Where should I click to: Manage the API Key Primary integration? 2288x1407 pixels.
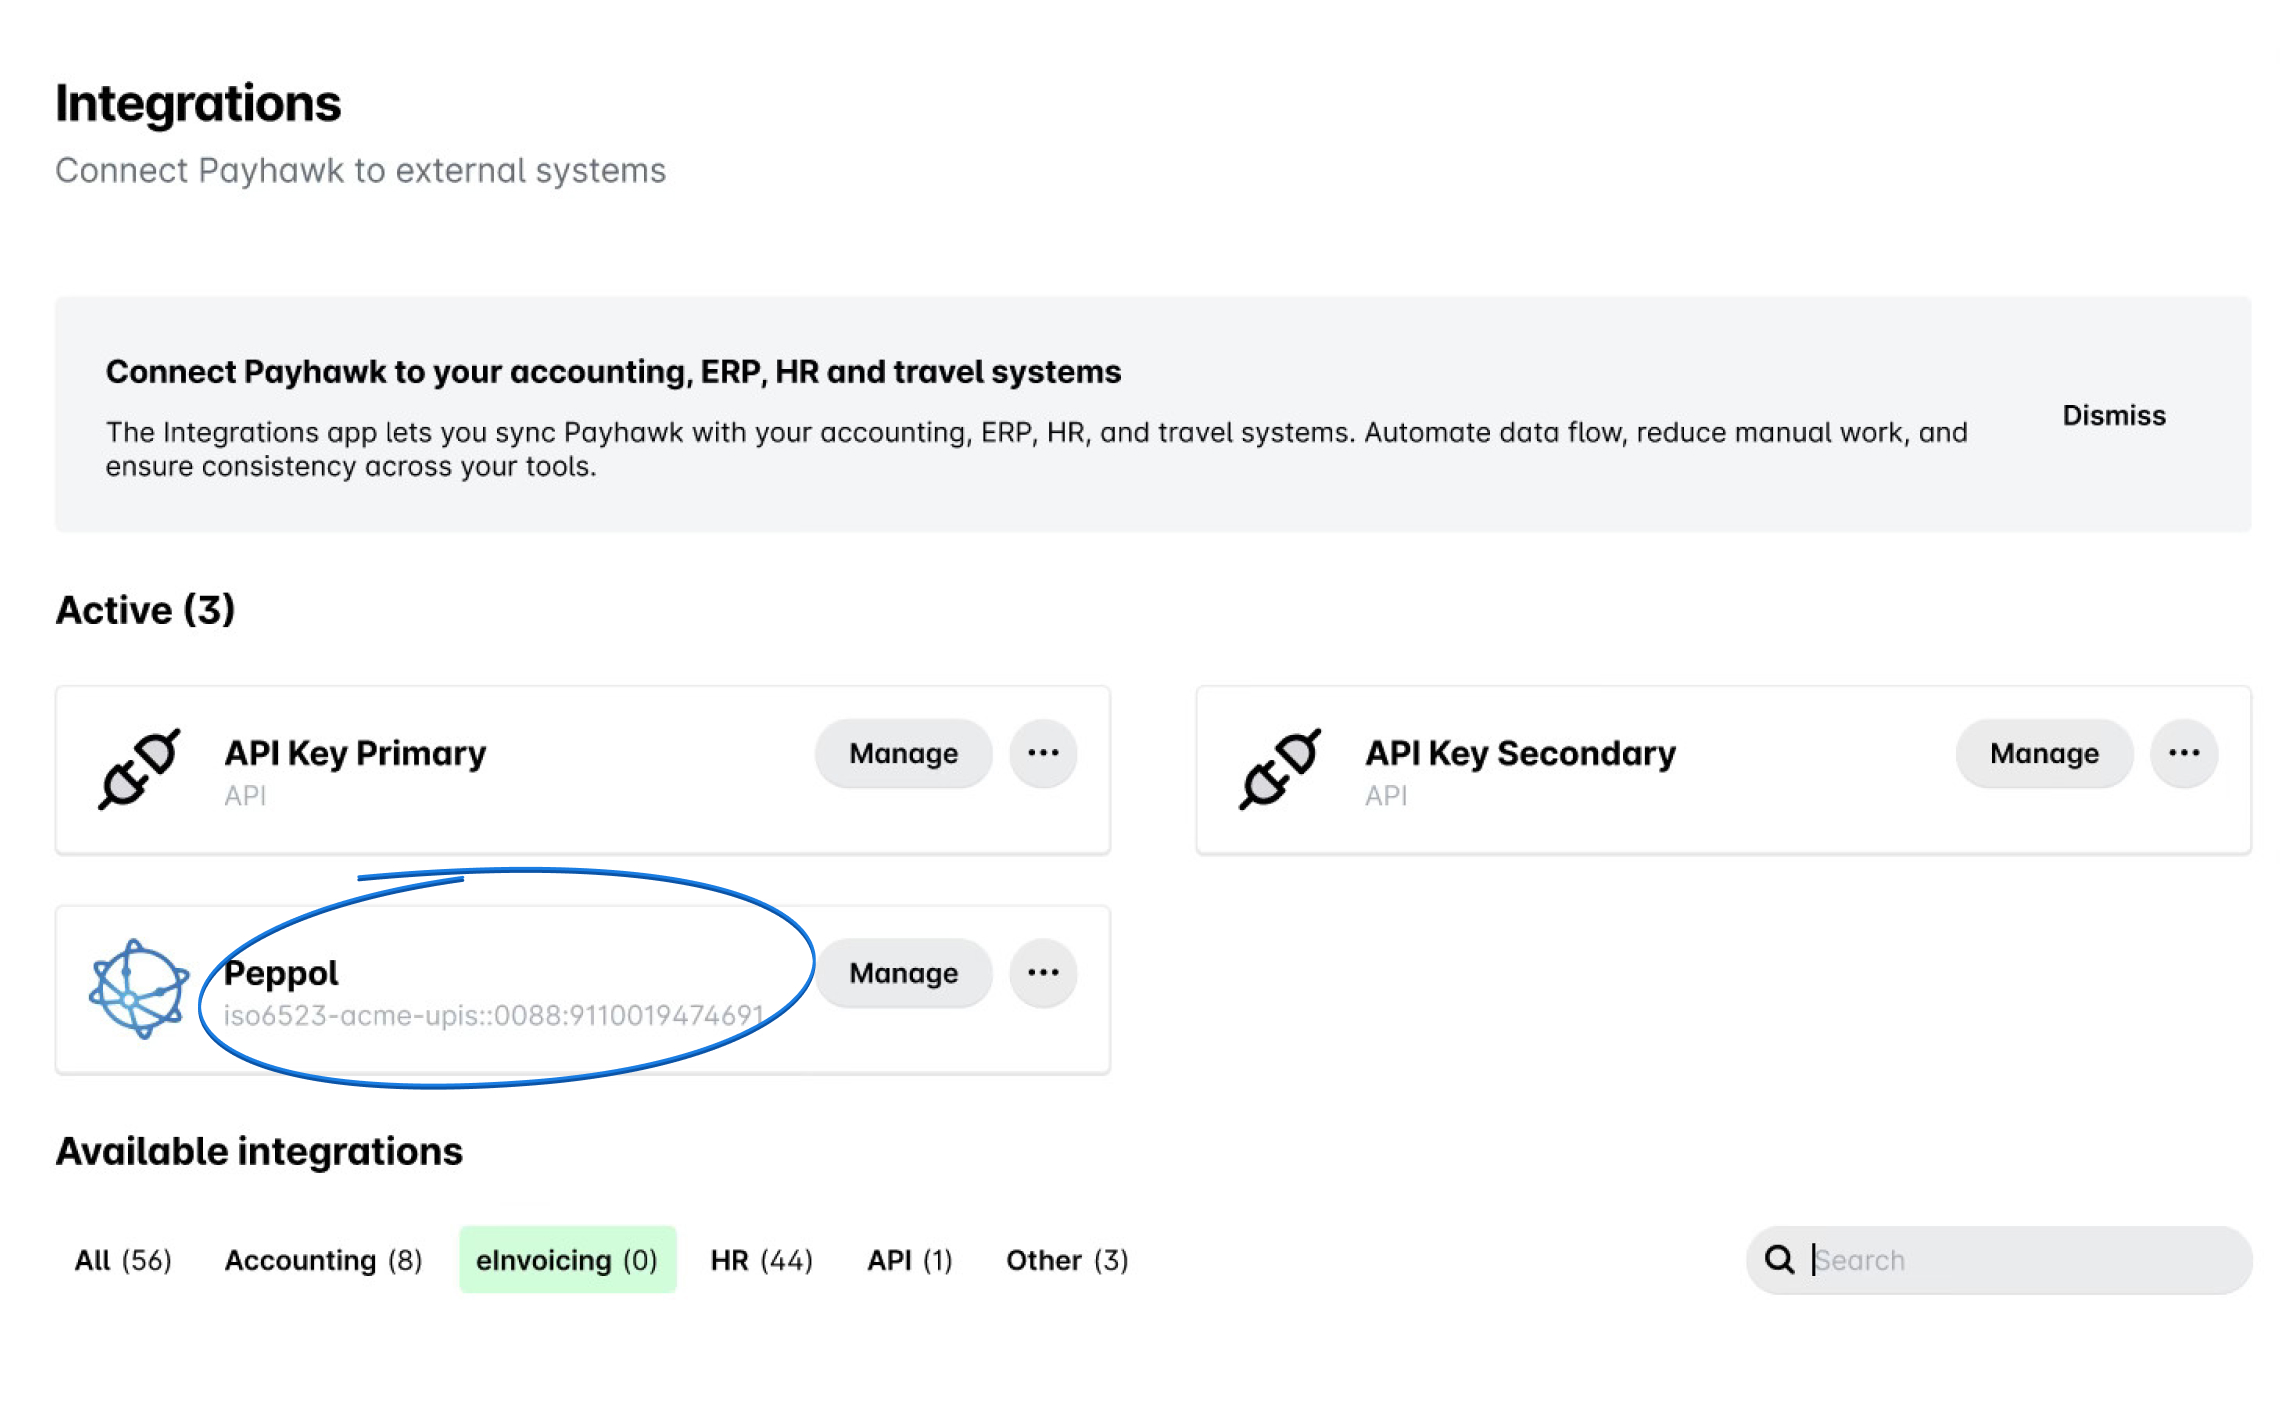(x=902, y=753)
